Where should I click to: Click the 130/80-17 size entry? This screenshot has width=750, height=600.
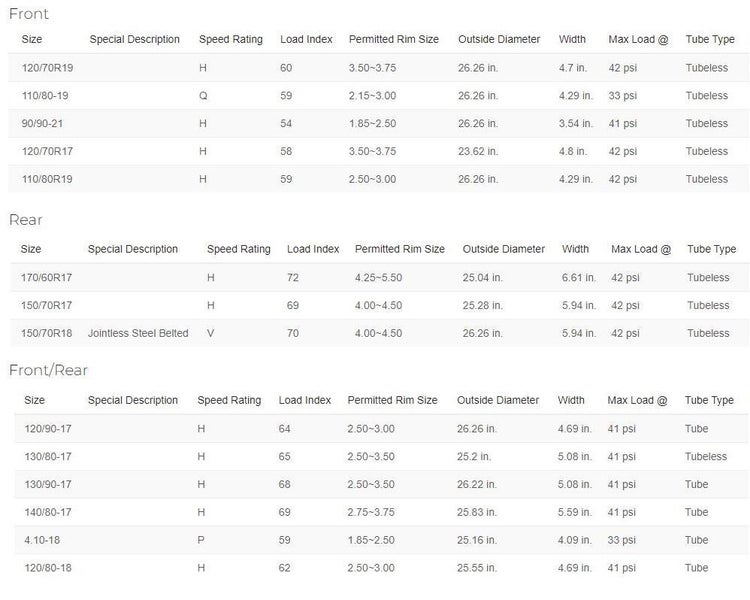(47, 457)
